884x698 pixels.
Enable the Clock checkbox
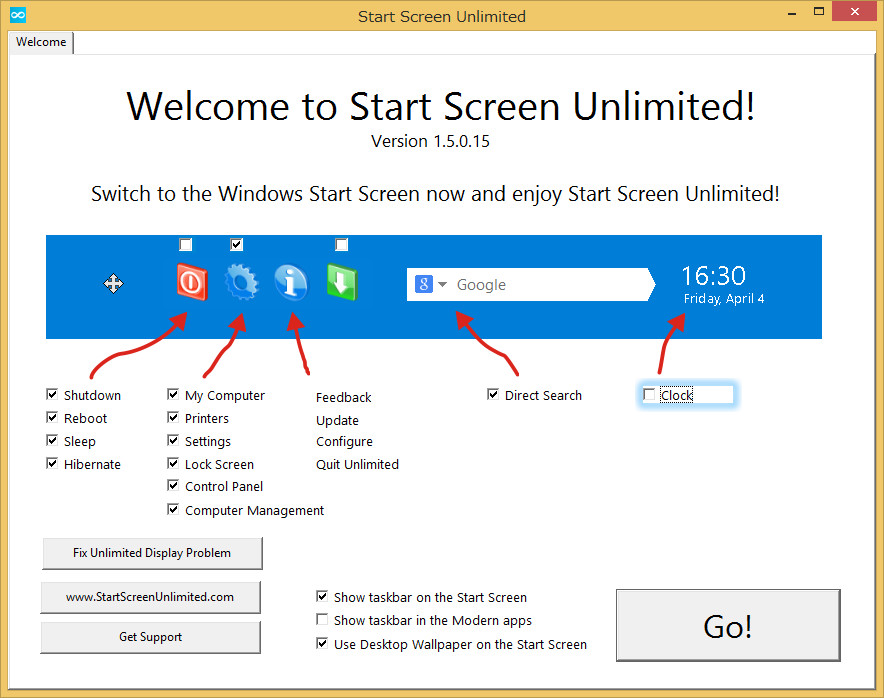[x=649, y=394]
